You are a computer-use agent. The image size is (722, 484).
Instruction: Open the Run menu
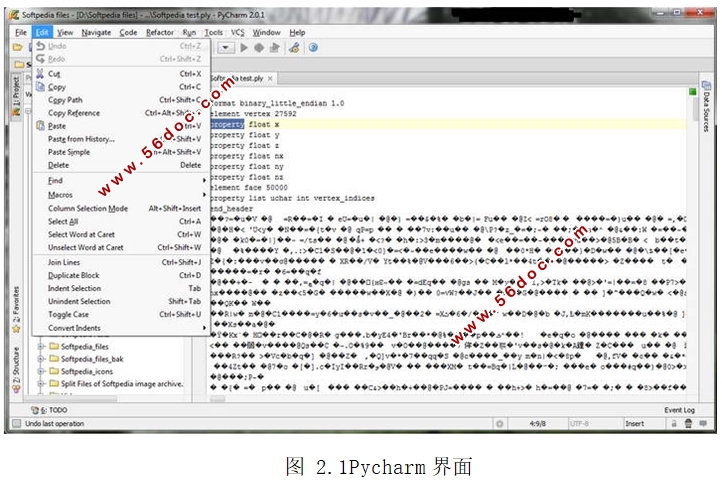tap(189, 32)
